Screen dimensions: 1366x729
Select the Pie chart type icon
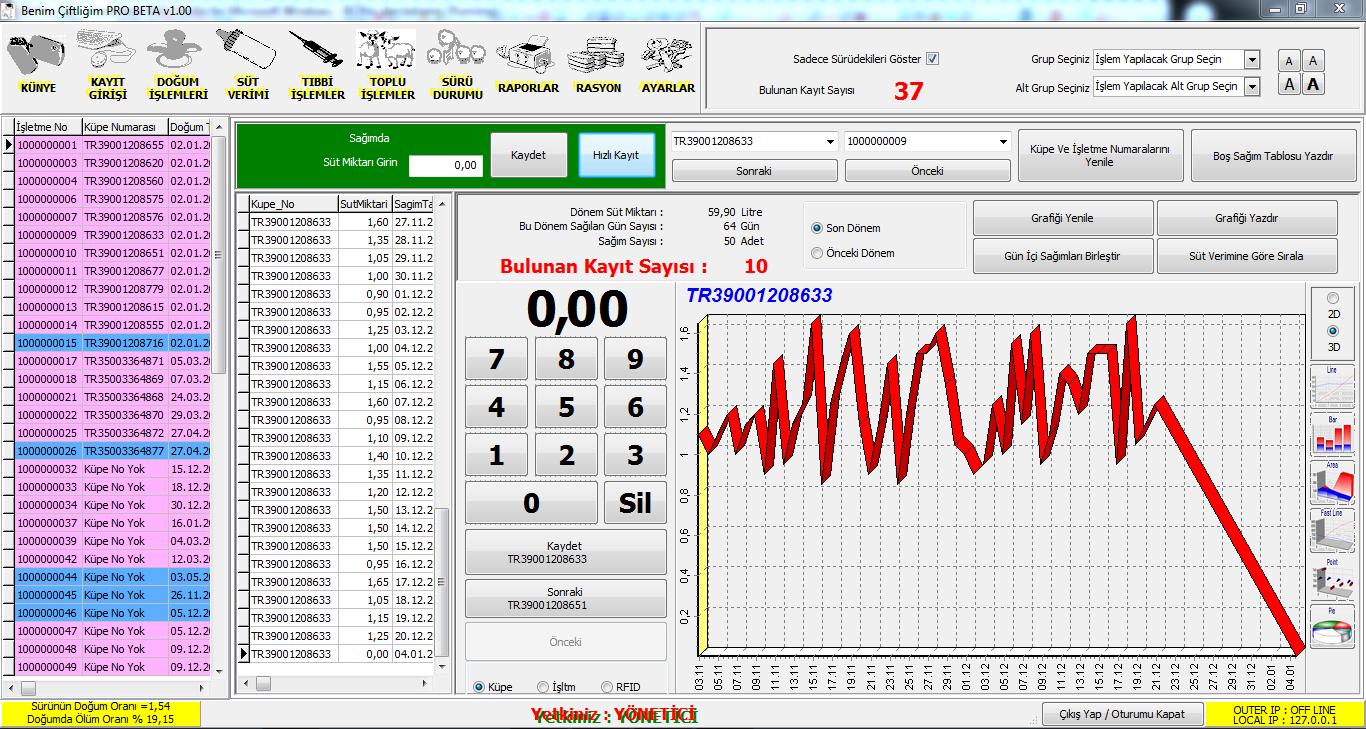pyautogui.click(x=1332, y=627)
